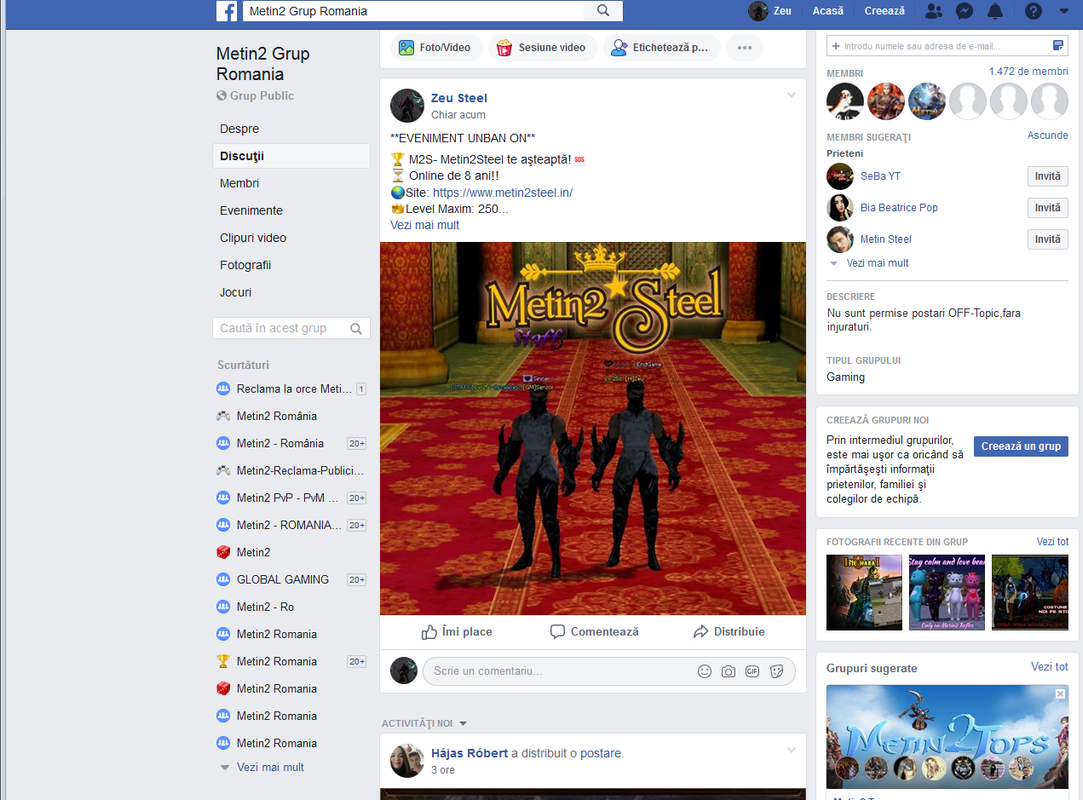Screen dimensions: 1083x800
Task: Insert emoji in comment box
Action: pyautogui.click(x=705, y=672)
